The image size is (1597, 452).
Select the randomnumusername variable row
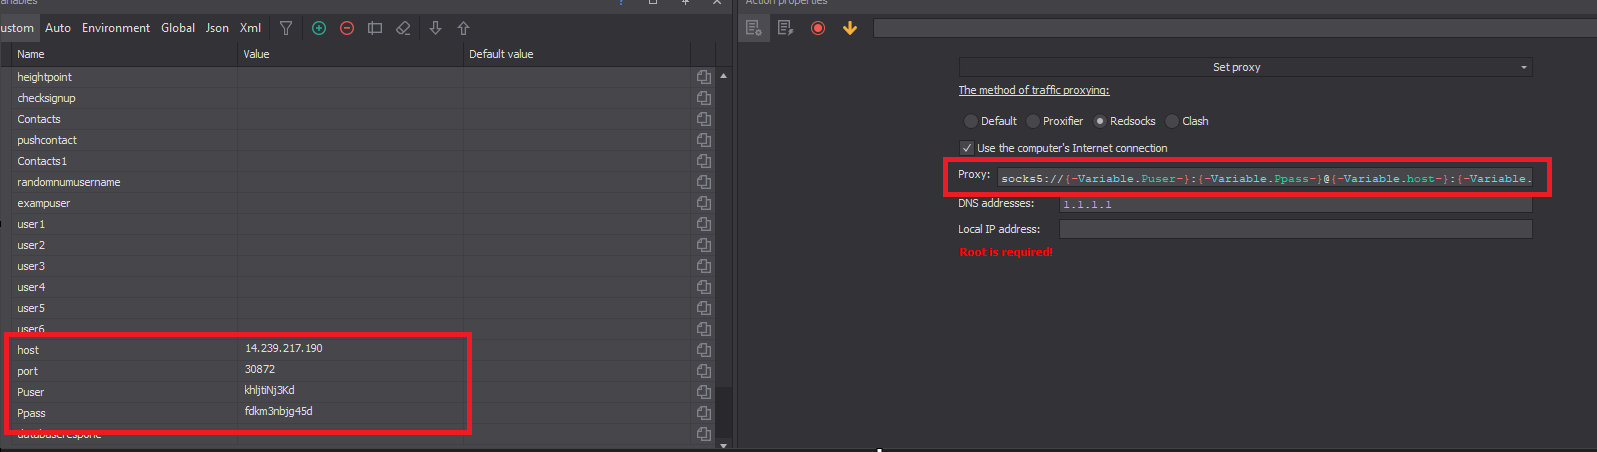point(350,182)
